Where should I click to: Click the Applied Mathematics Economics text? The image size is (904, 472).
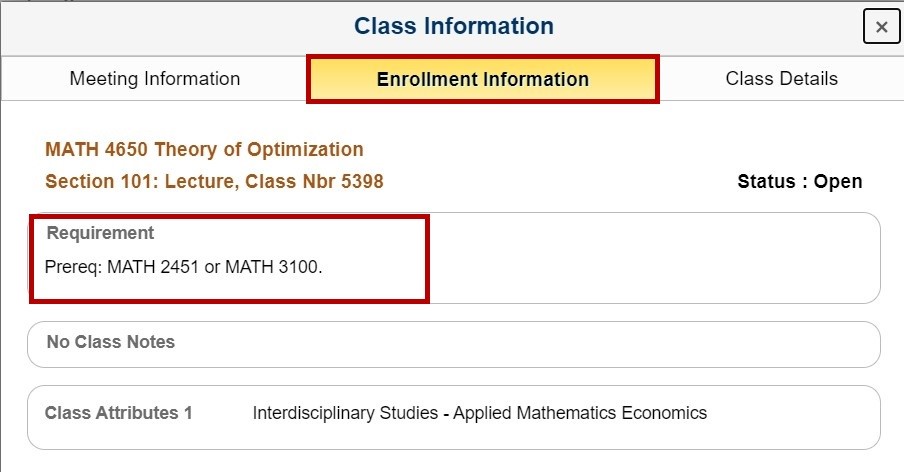pyautogui.click(x=580, y=413)
